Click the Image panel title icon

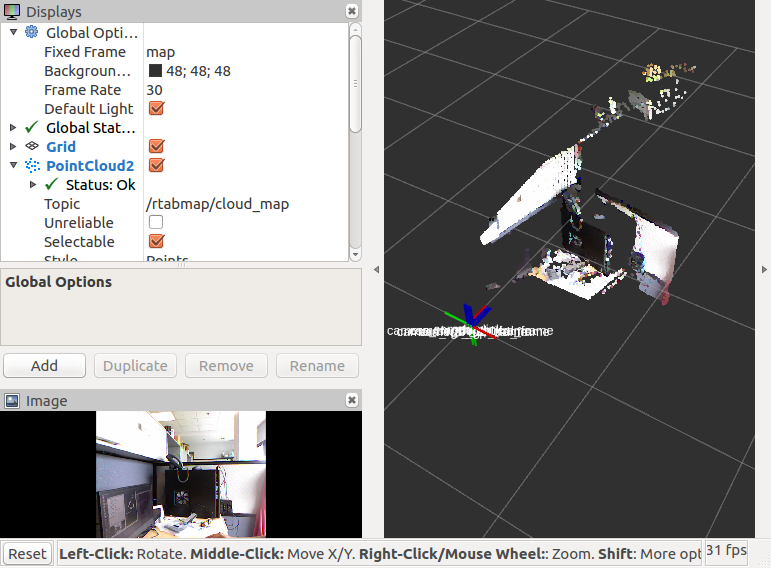coord(12,401)
